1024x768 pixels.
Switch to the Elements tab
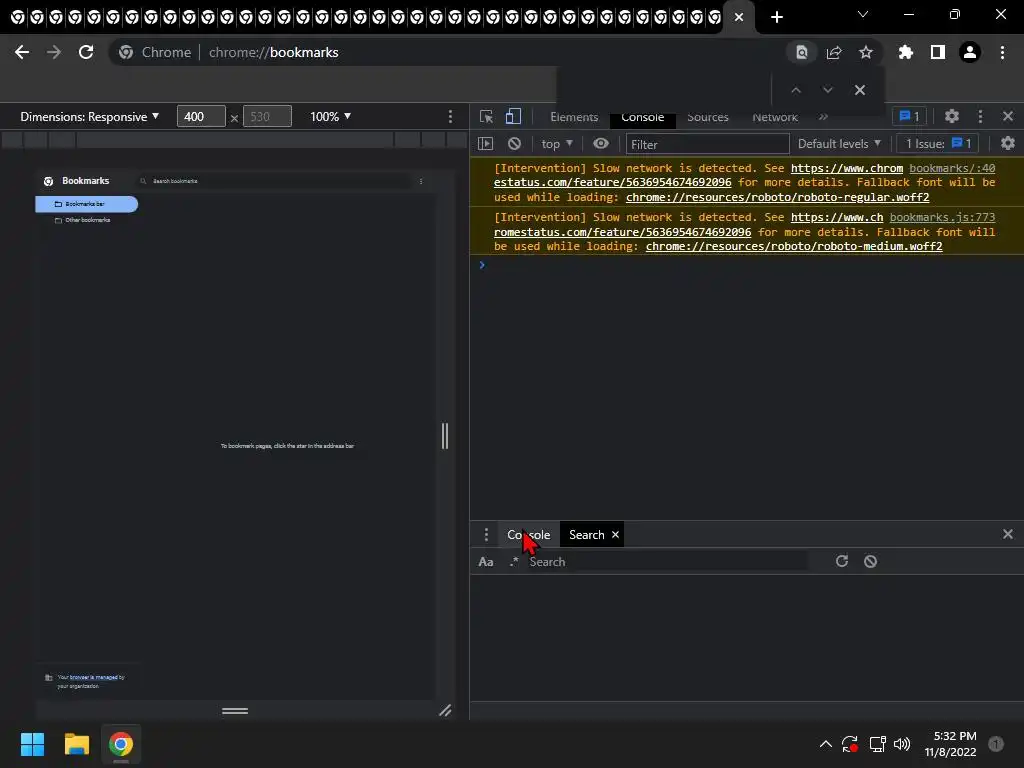(x=574, y=117)
